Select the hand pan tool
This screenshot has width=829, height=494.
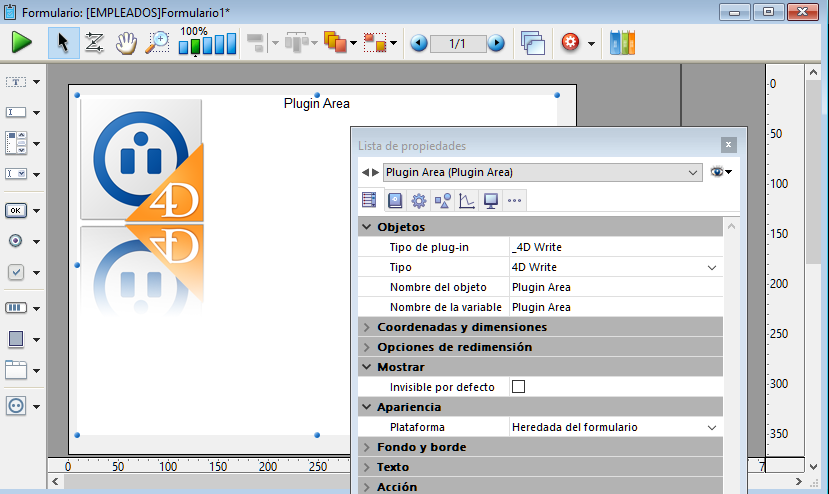[125, 43]
